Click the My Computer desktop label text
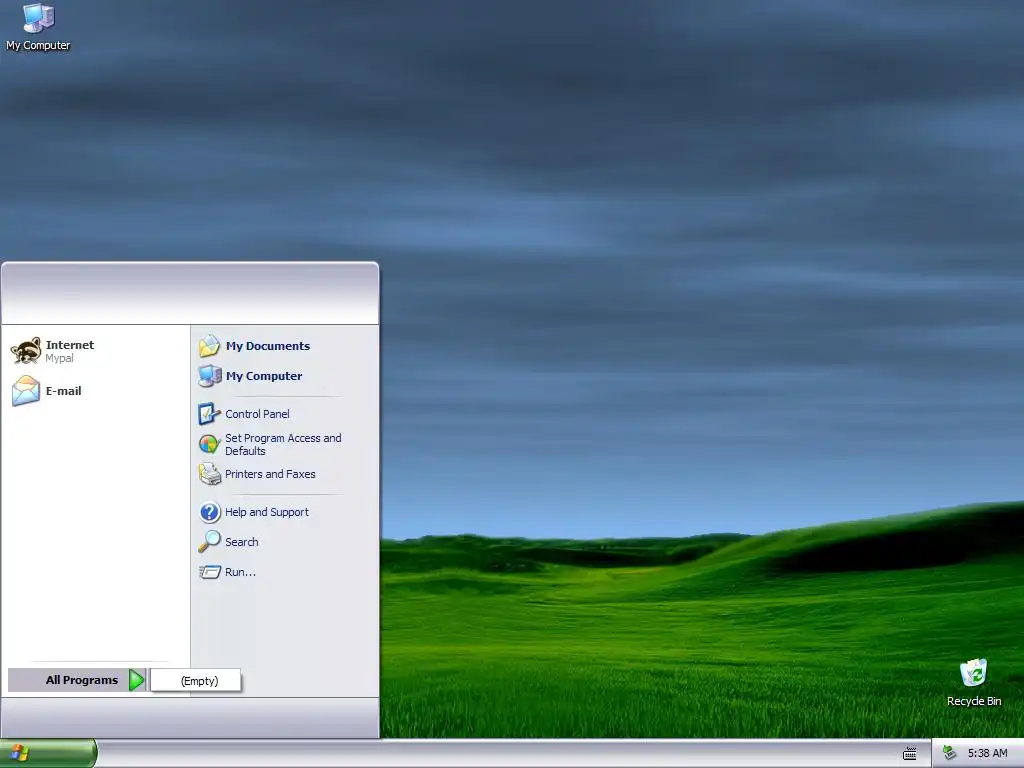Image resolution: width=1024 pixels, height=768 pixels. pyautogui.click(x=38, y=45)
